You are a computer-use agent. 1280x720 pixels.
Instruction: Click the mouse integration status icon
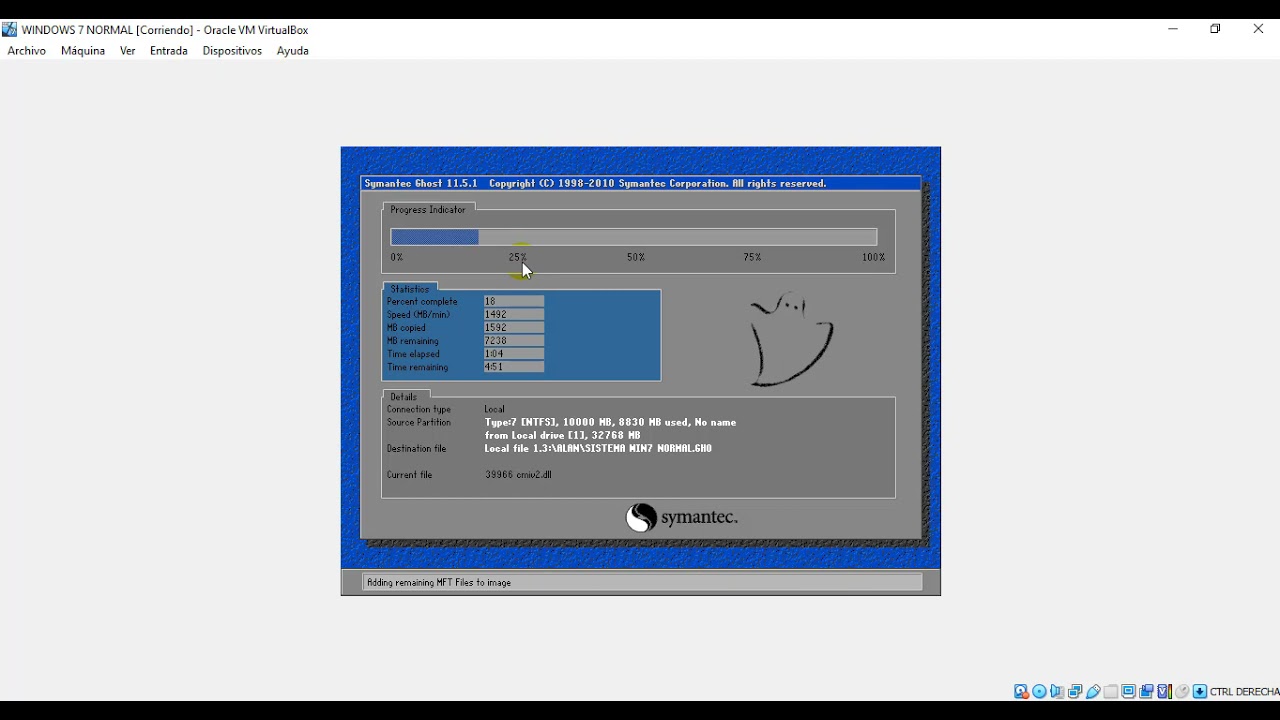pyautogui.click(x=1182, y=691)
